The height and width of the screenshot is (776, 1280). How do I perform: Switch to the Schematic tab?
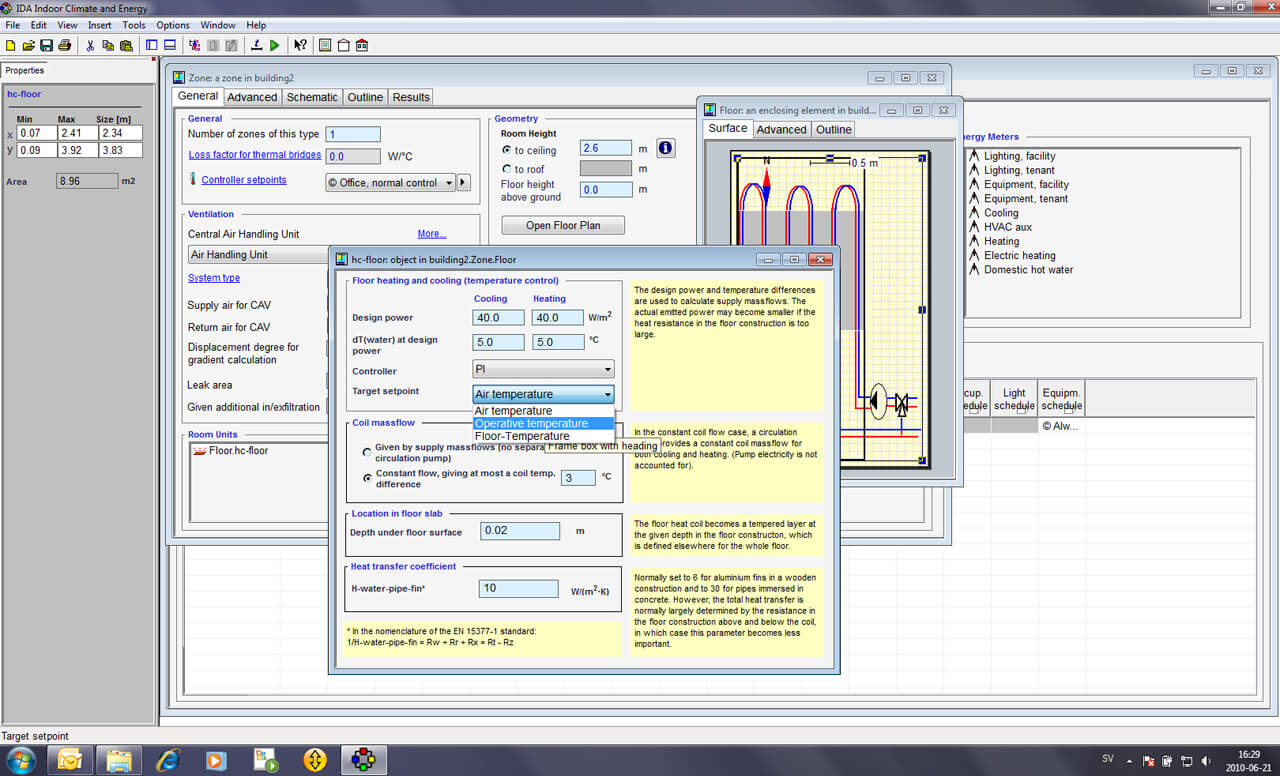[x=312, y=97]
